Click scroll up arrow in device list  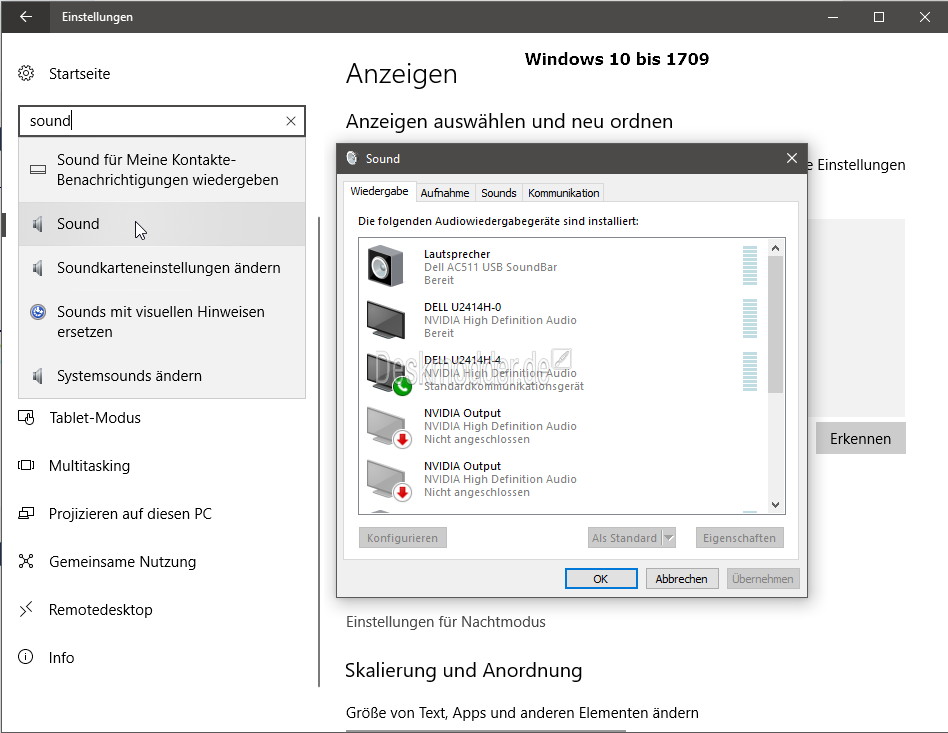[x=776, y=248]
